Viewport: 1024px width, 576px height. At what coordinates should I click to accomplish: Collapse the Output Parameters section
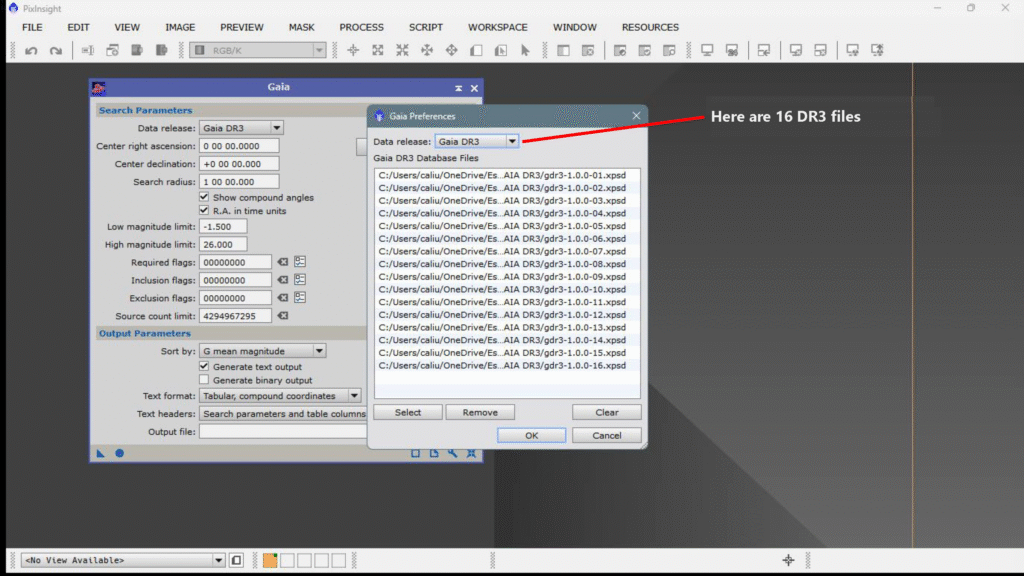click(x=231, y=333)
